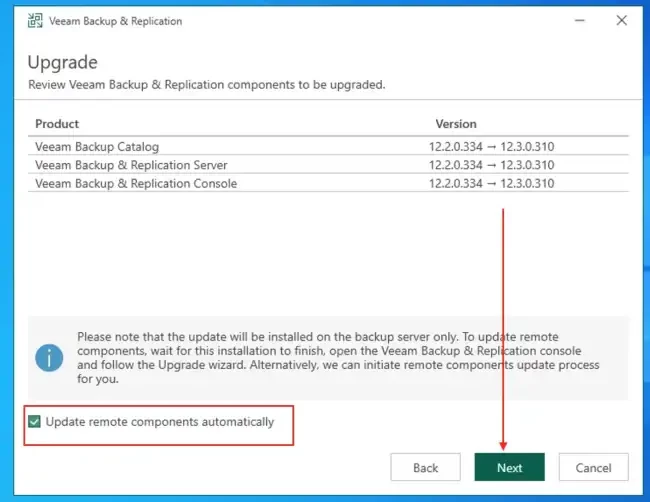Minimize the Veeam installer window

tap(580, 20)
